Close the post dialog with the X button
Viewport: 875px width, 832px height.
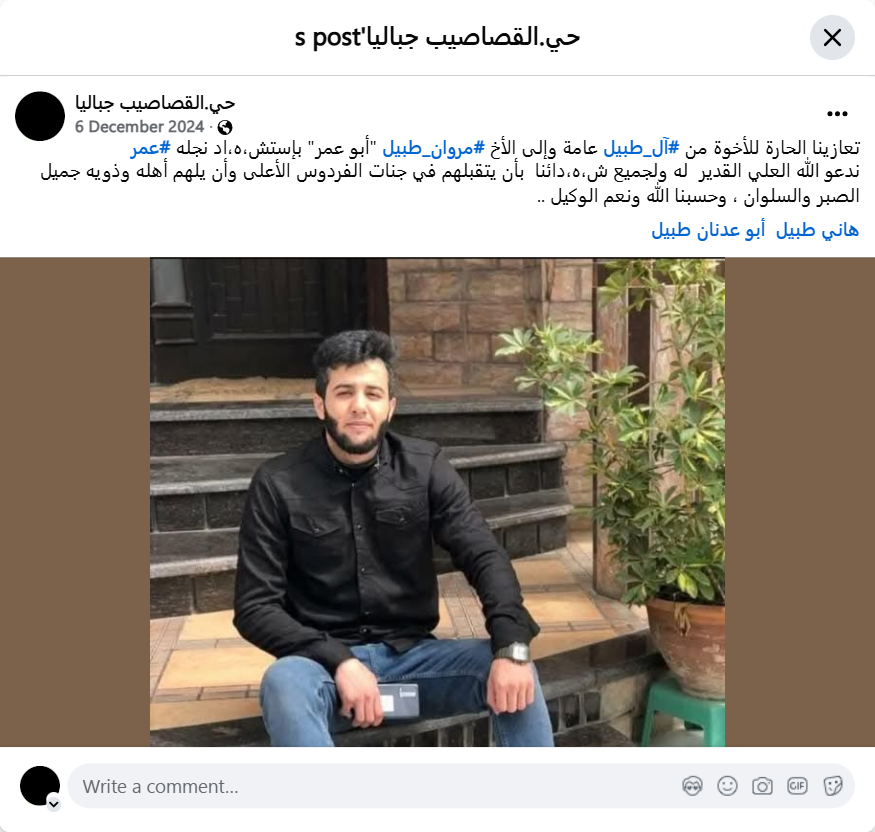832,37
